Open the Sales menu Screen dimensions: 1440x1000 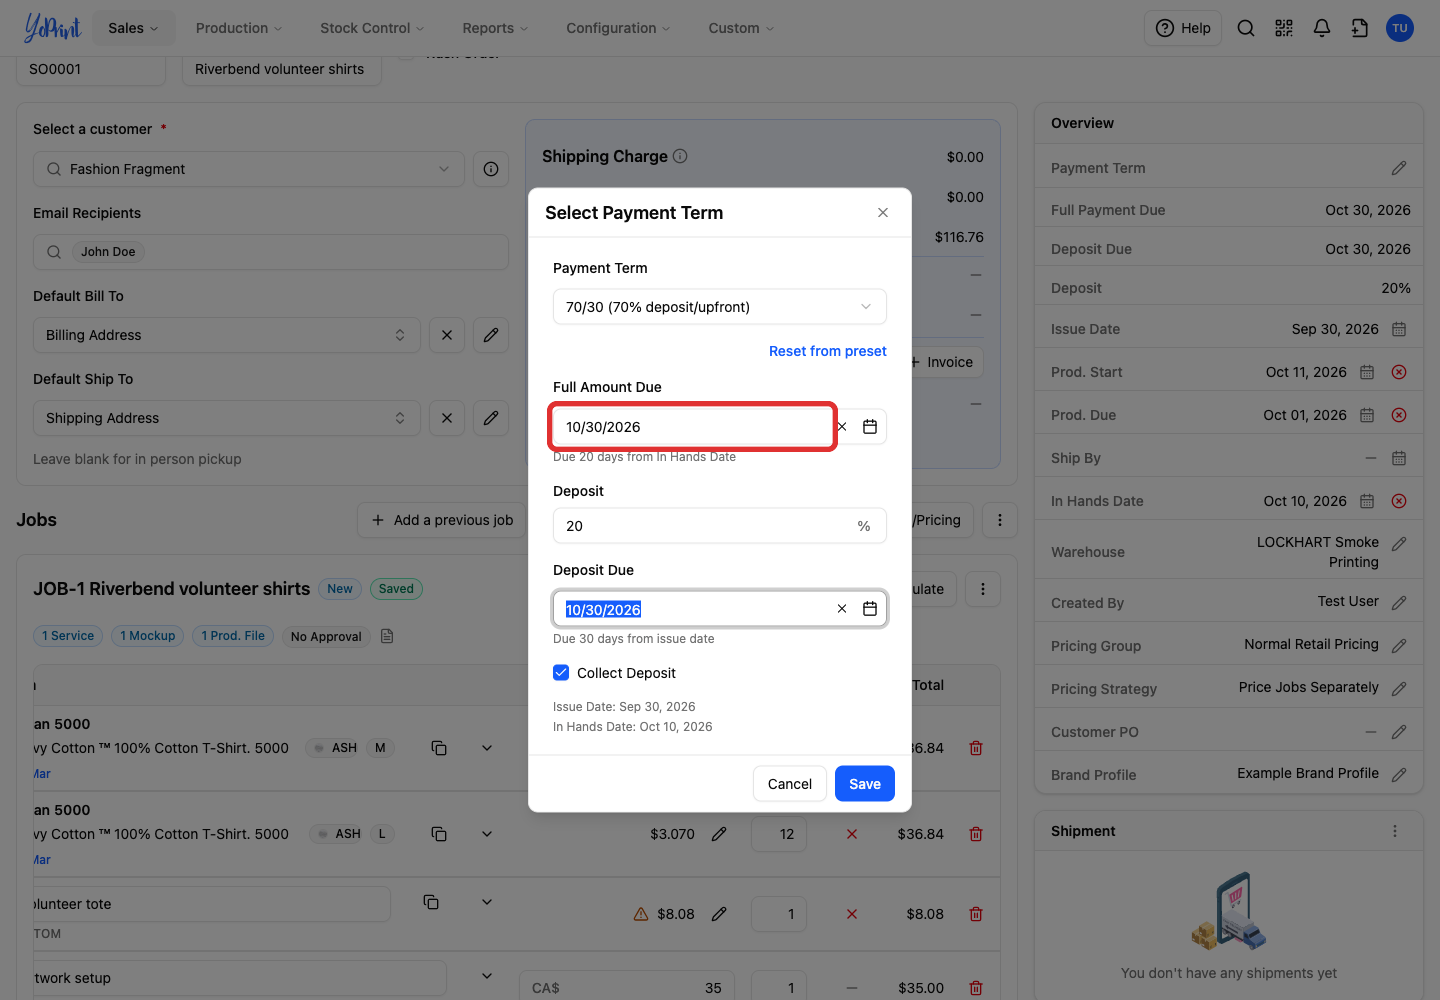[x=133, y=28]
